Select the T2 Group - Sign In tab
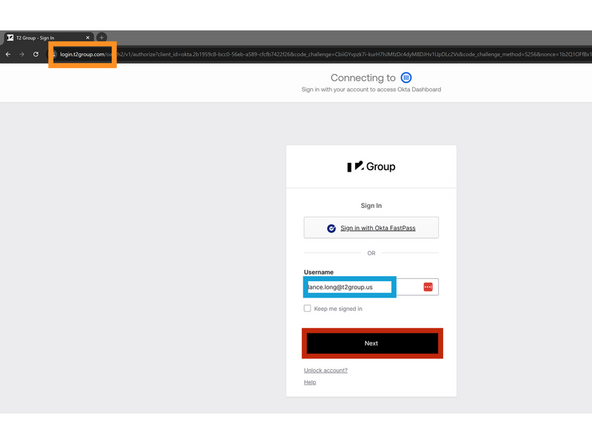The height and width of the screenshot is (444, 592). coord(48,38)
